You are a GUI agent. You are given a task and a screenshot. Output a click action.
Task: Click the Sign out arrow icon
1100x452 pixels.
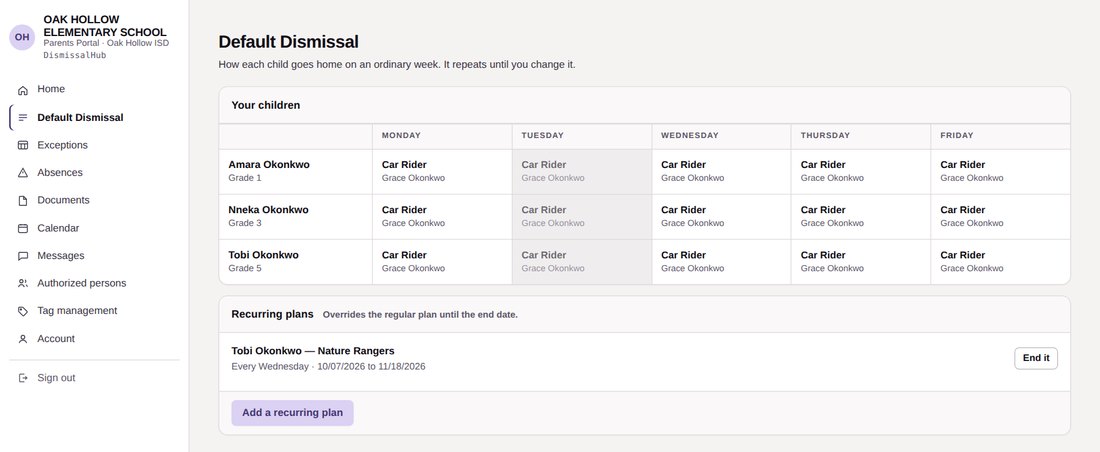[22, 378]
